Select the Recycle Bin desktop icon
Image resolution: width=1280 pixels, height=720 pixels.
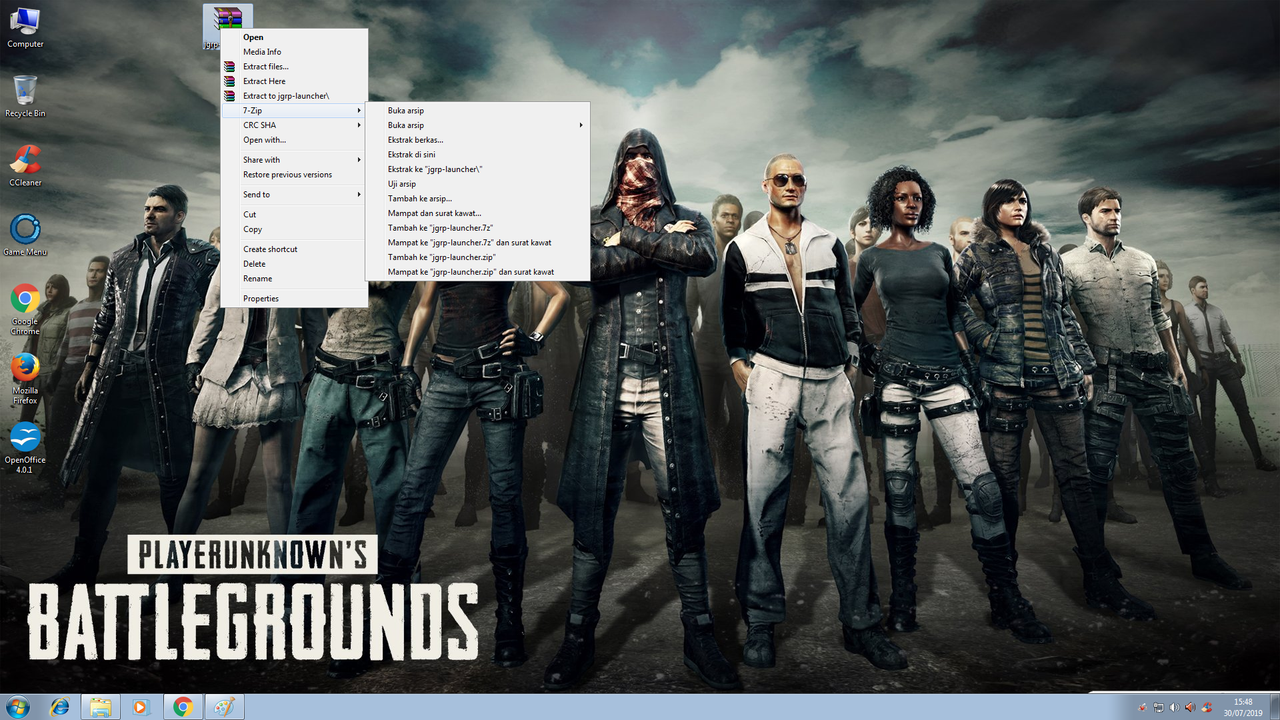(25, 96)
